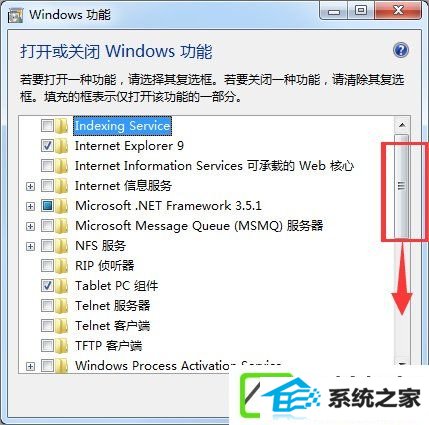Expand the Microsoft Message Queue (MSMQ) node

point(30,226)
